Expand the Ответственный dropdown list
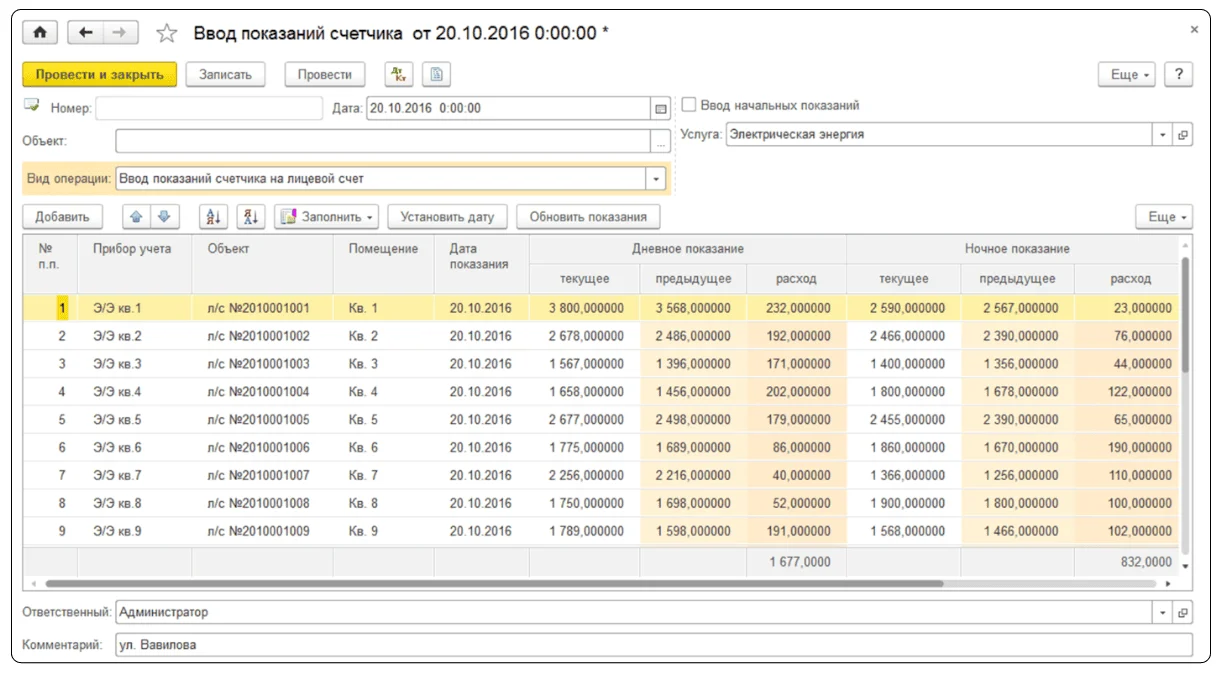The height and width of the screenshot is (676, 1223). tap(1163, 612)
